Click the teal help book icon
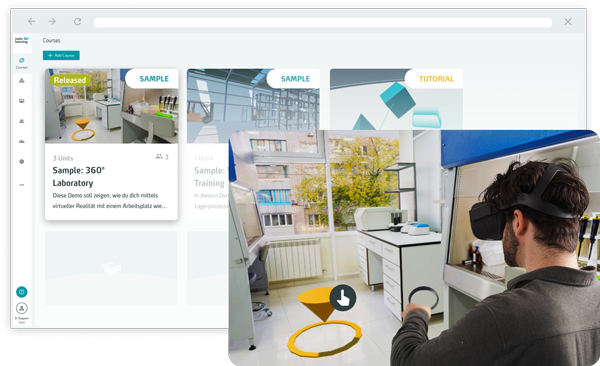The width and height of the screenshot is (600, 366). click(x=22, y=292)
